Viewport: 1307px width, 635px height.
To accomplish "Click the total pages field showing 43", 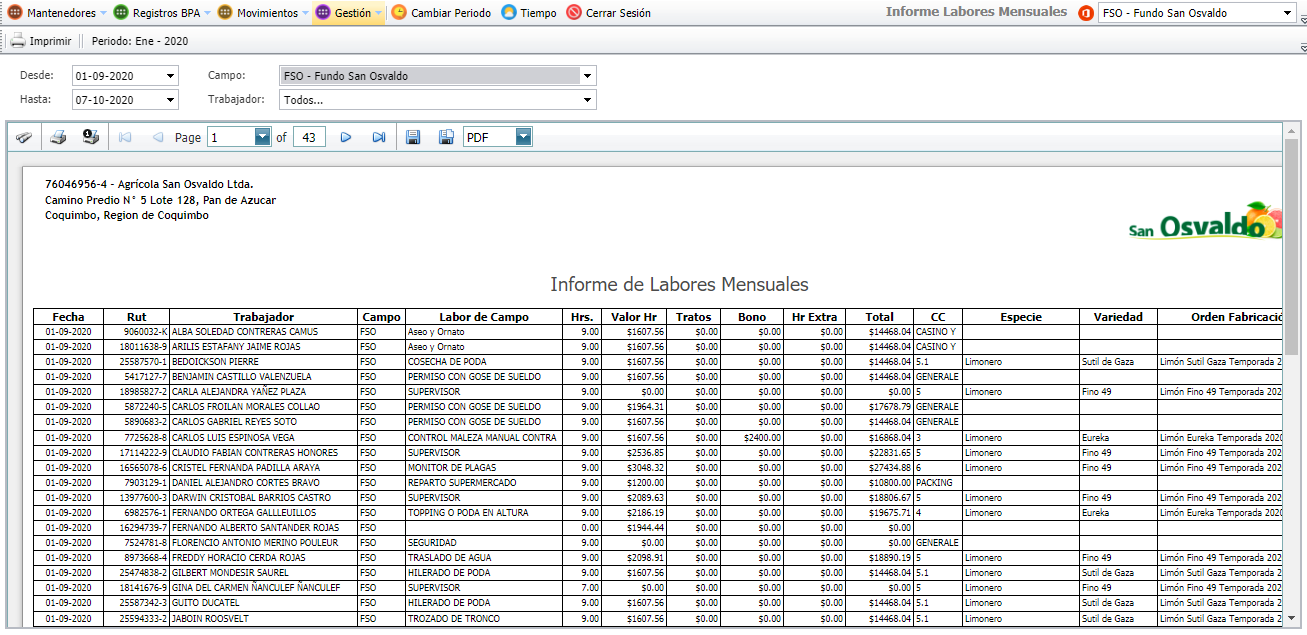I will tap(309, 137).
